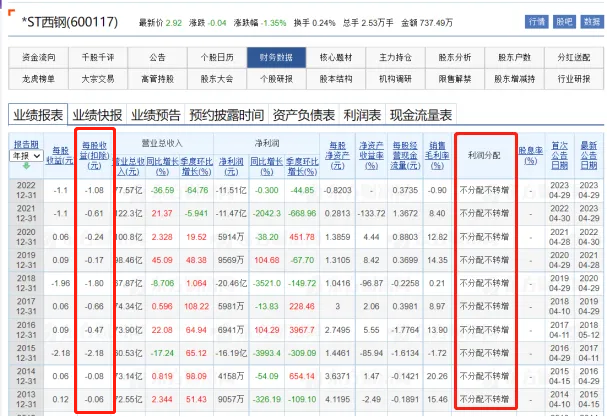Image resolution: width=607 pixels, height=417 pixels.
Task: Switch to the 业绩报表 tab
Action: coord(38,115)
